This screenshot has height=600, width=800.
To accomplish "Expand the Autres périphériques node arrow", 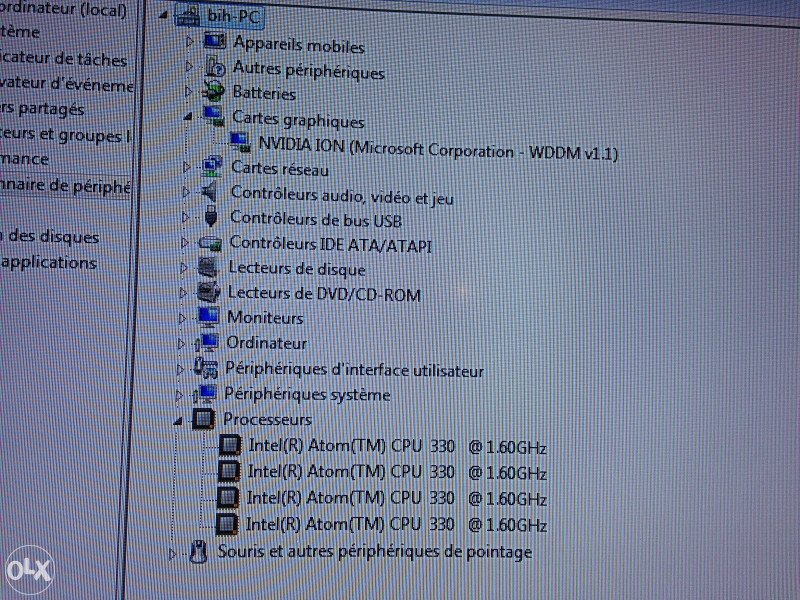I will click(x=189, y=66).
